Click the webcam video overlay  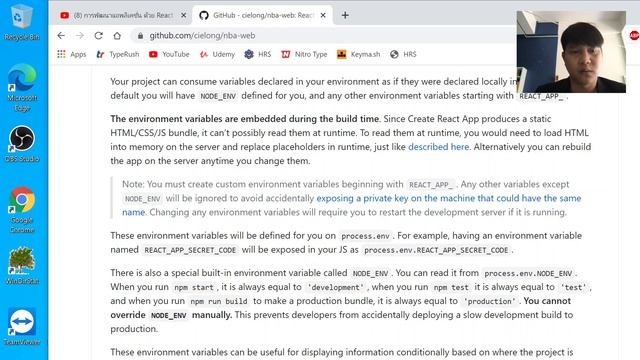click(571, 52)
